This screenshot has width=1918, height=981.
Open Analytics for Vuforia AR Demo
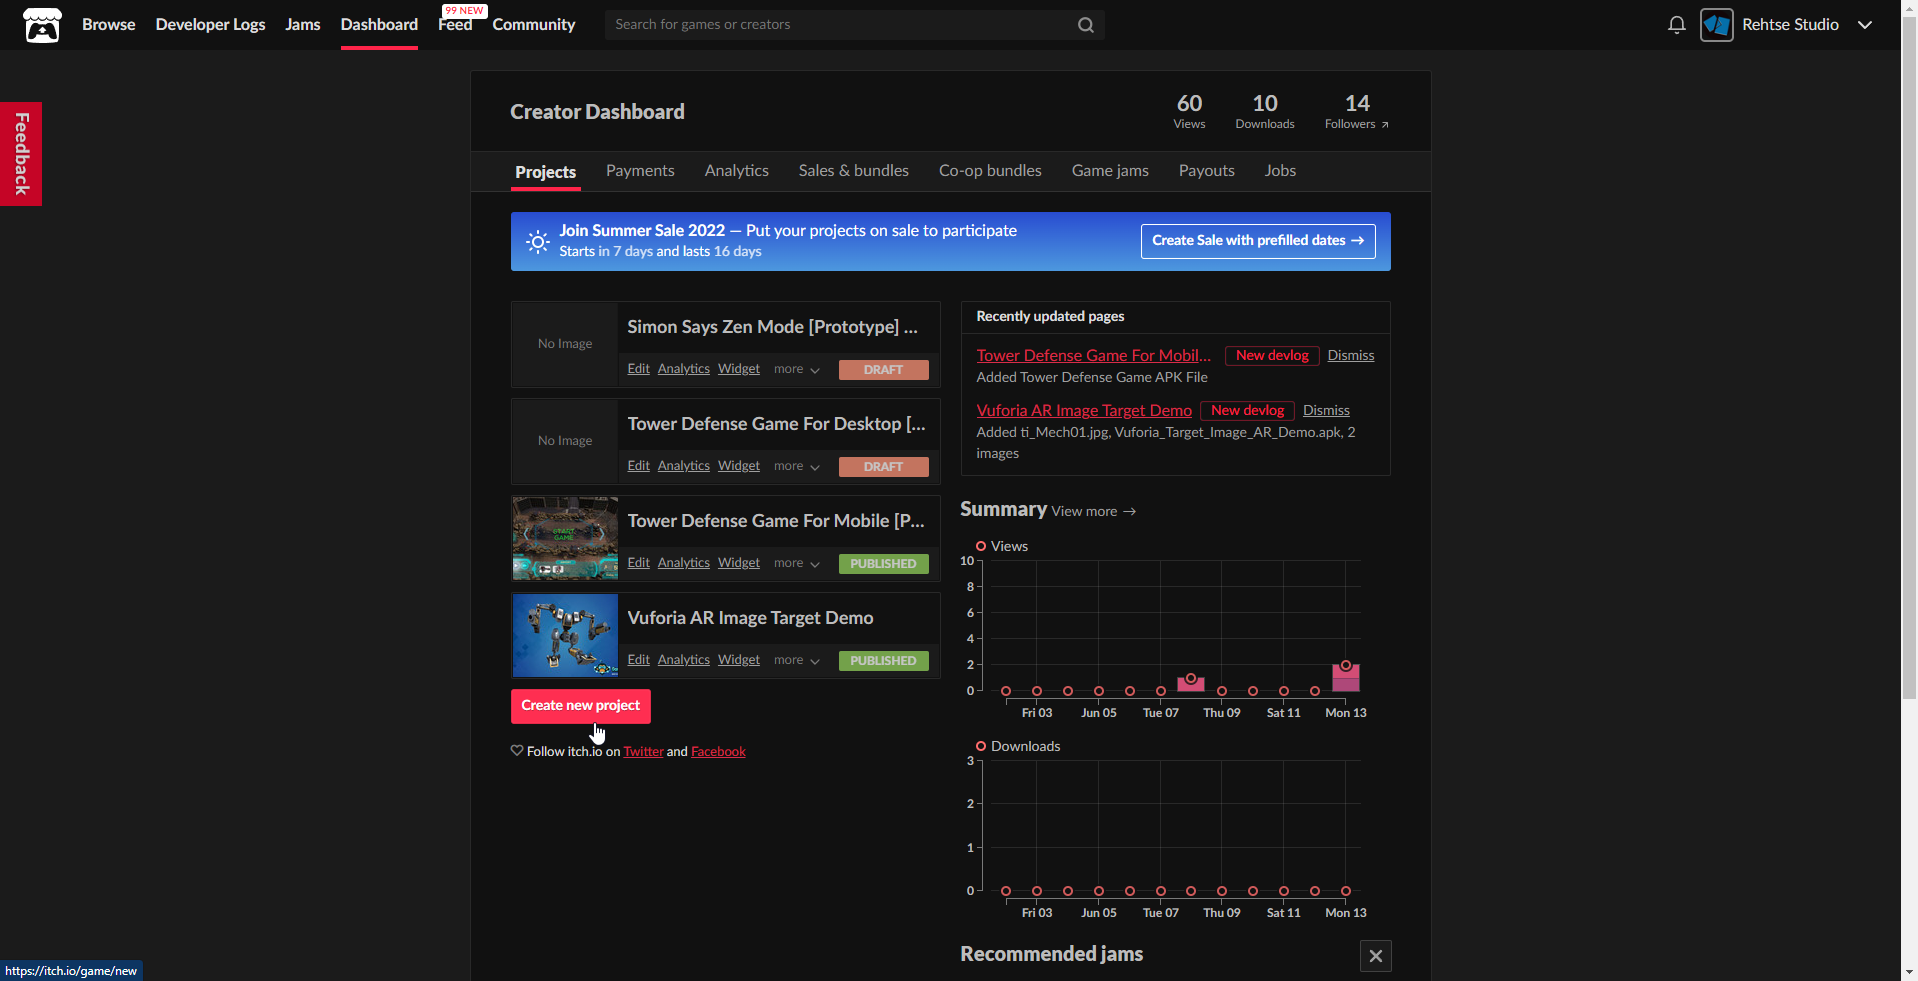pos(684,660)
